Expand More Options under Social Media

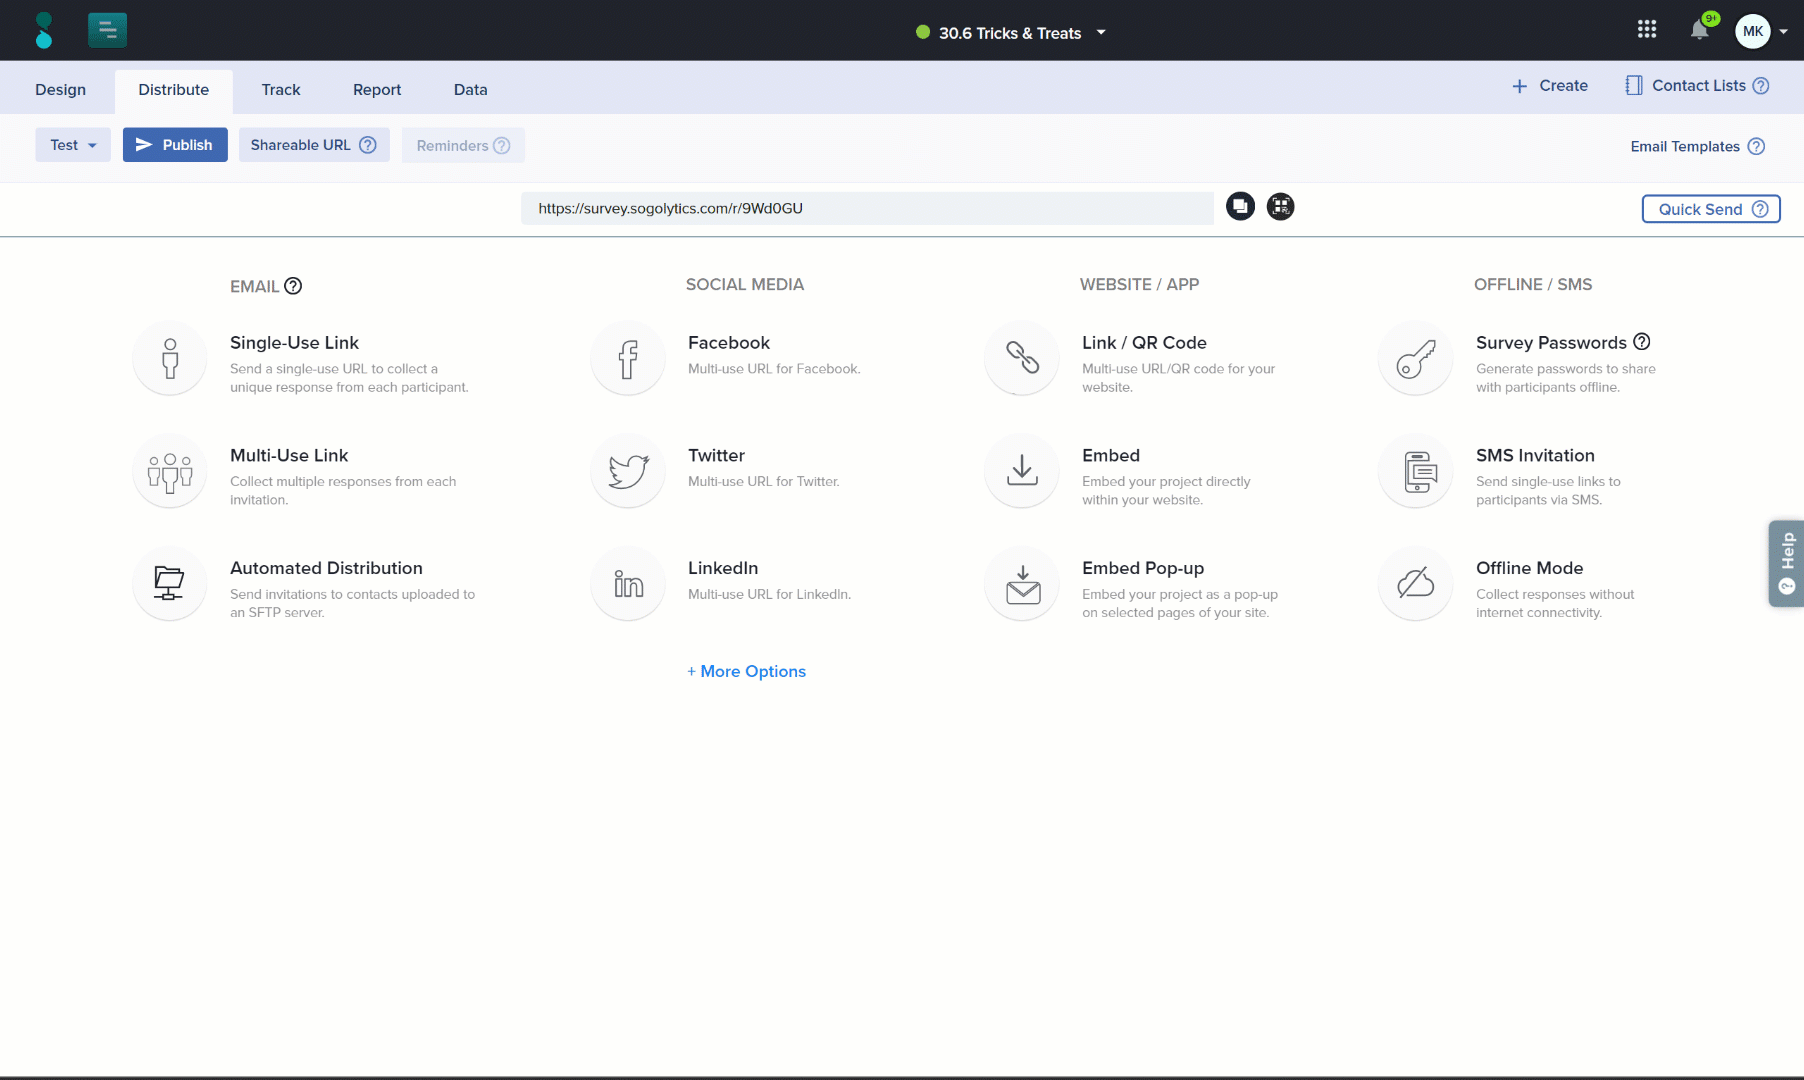(x=746, y=671)
